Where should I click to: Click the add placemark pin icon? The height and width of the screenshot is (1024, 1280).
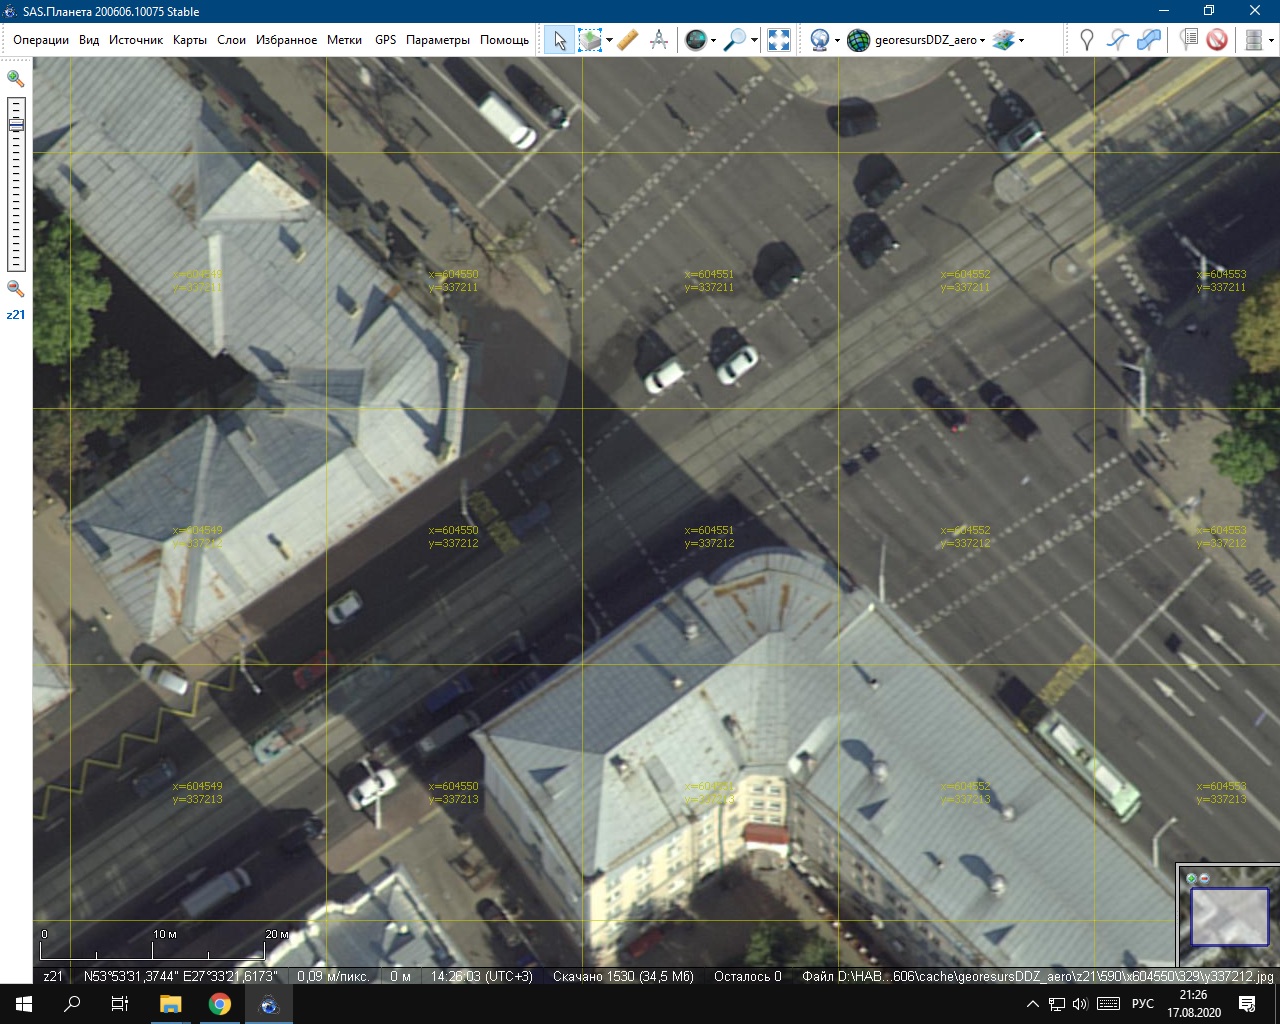click(x=1087, y=40)
